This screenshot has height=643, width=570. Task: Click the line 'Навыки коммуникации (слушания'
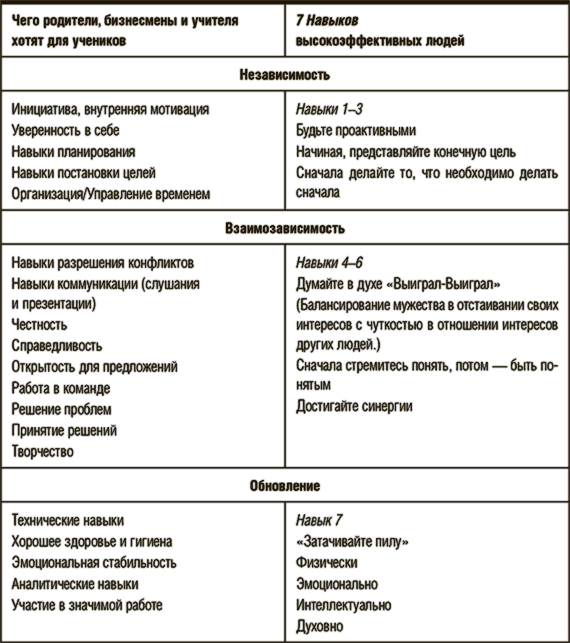click(105, 284)
